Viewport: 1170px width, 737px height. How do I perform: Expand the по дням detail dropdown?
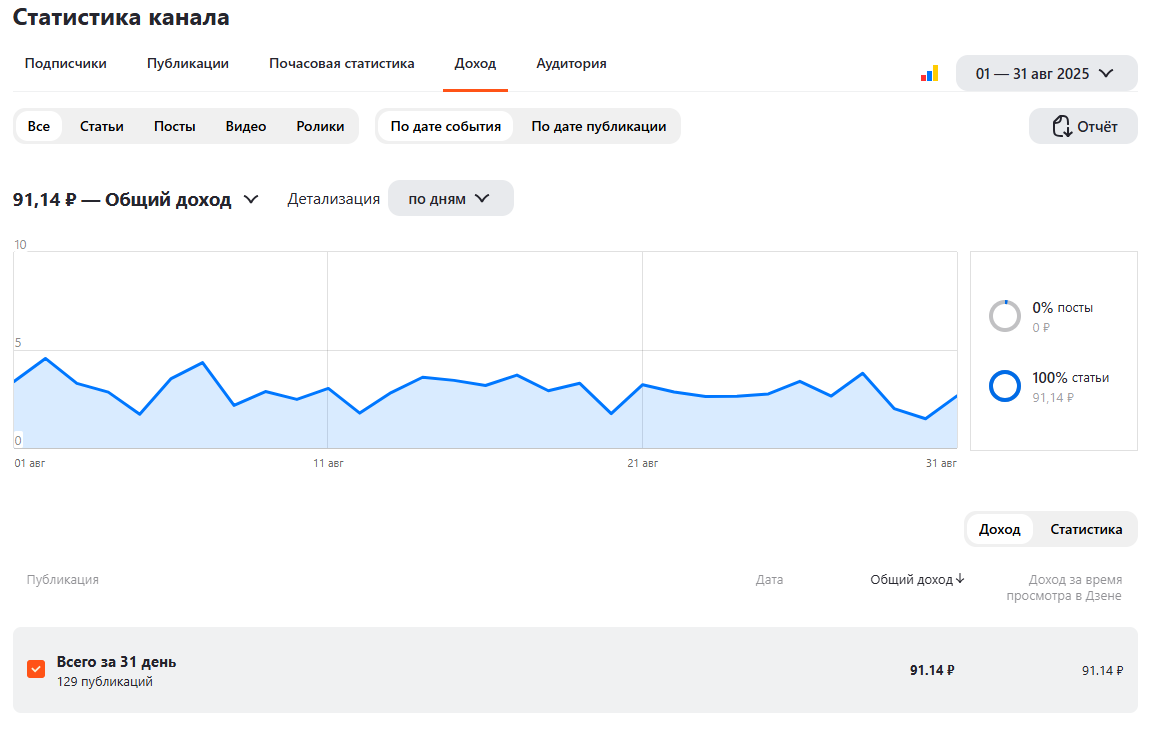pyautogui.click(x=450, y=198)
